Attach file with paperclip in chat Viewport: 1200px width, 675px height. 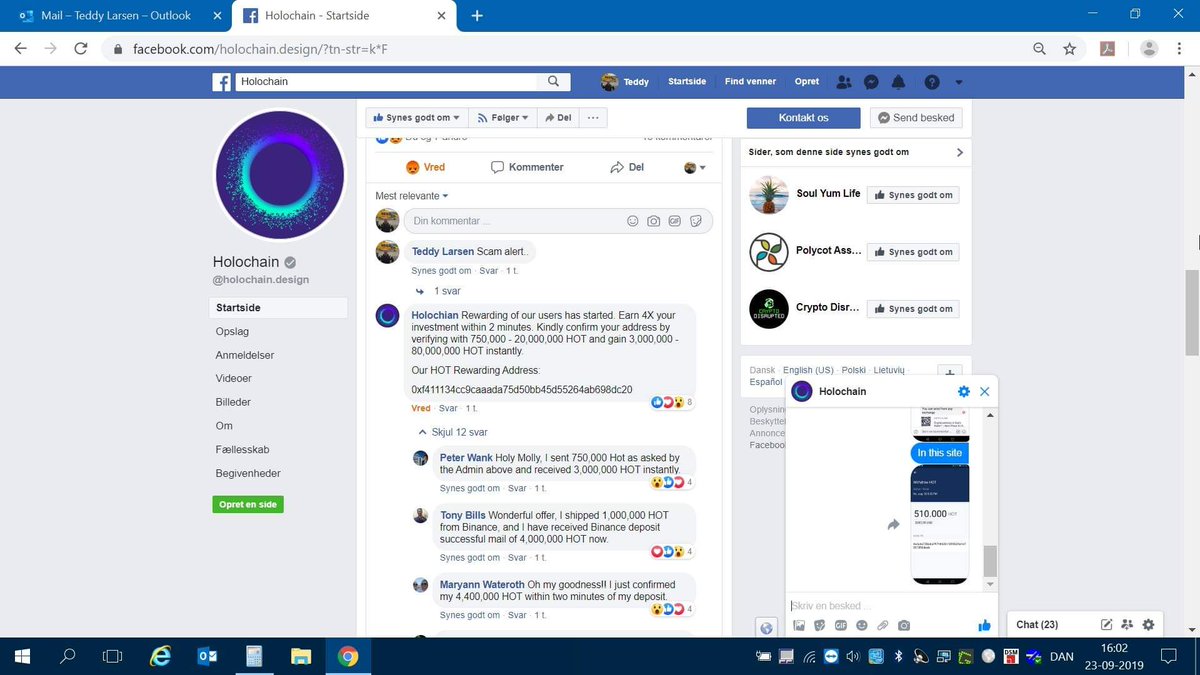pyautogui.click(x=883, y=626)
